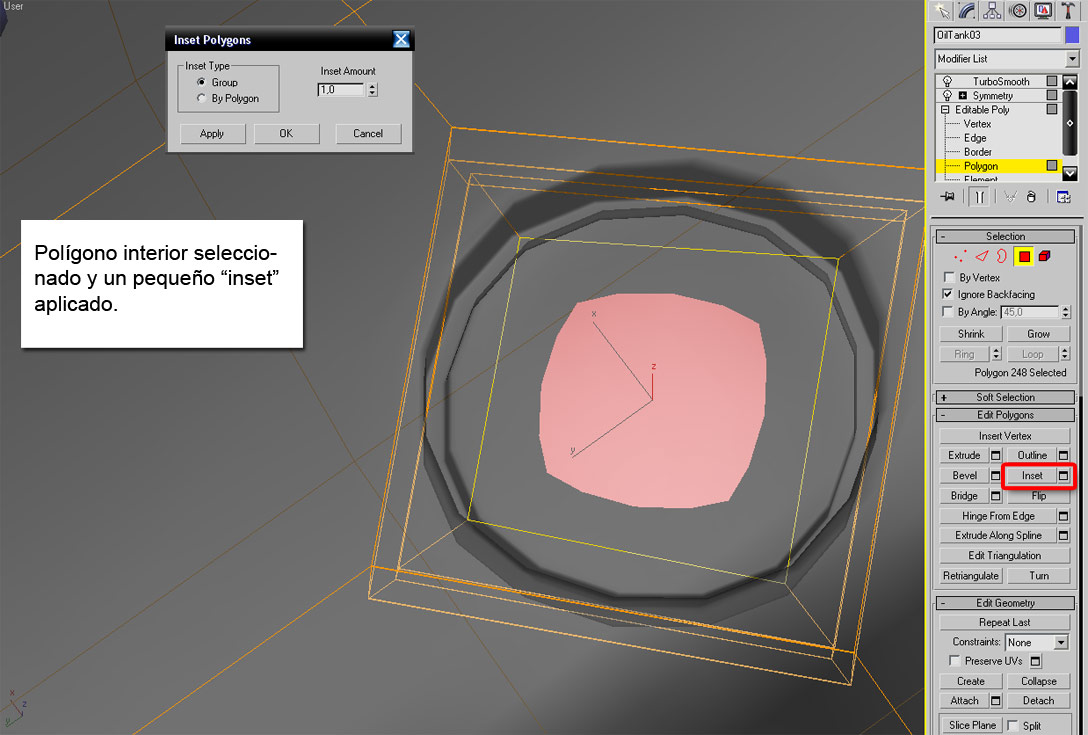Select the Symmetry modifier in the stack
The width and height of the screenshot is (1088, 735).
992,96
